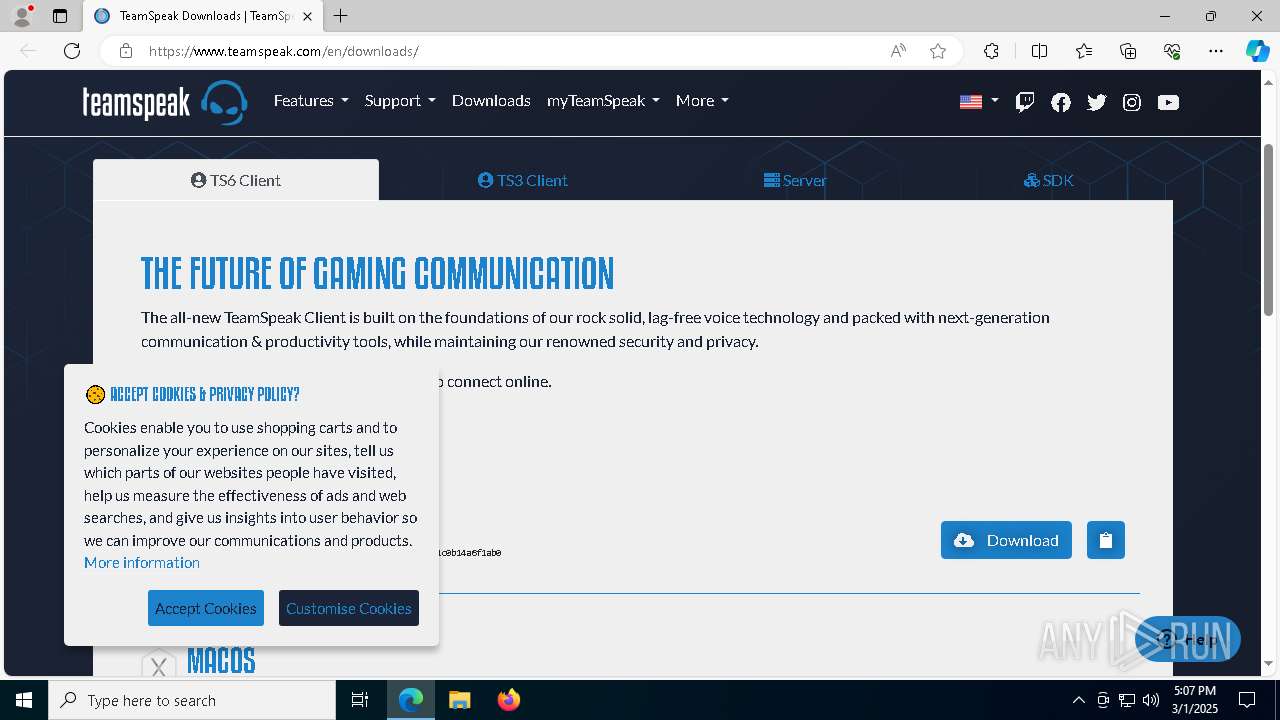Select the TS6 Client tab

coord(236,180)
